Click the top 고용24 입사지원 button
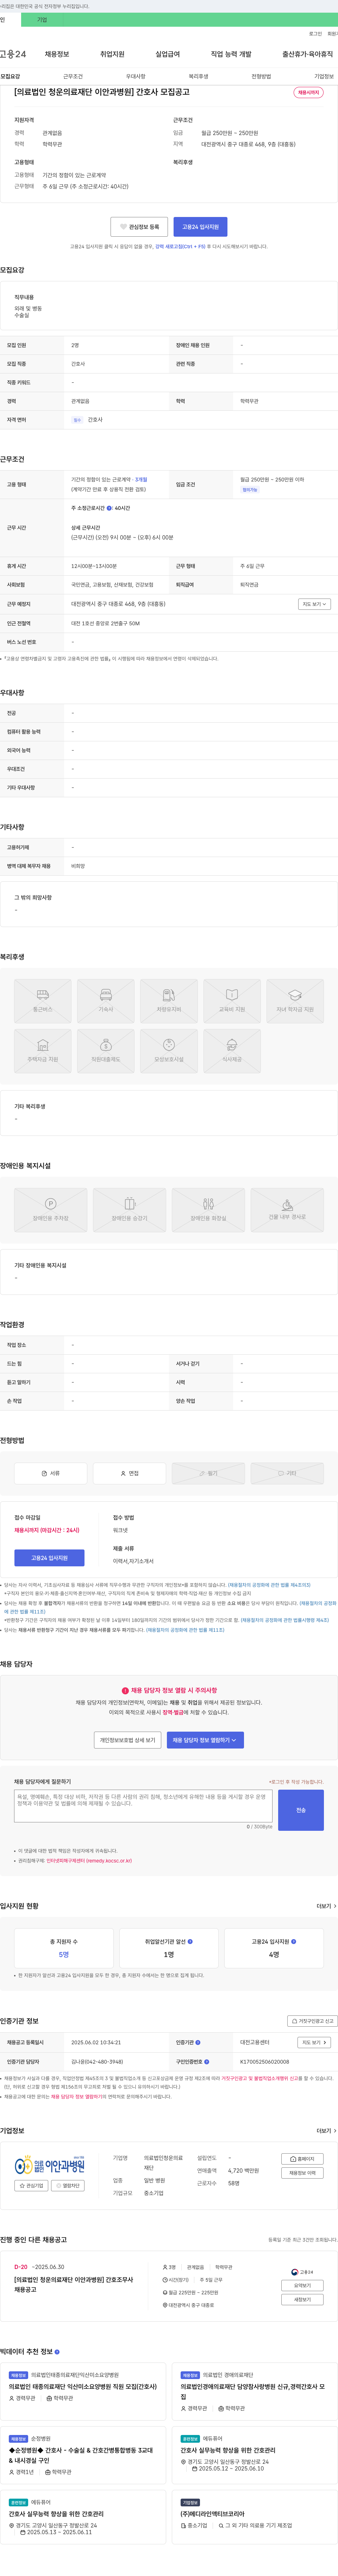The height and width of the screenshot is (2576, 338). tap(200, 227)
